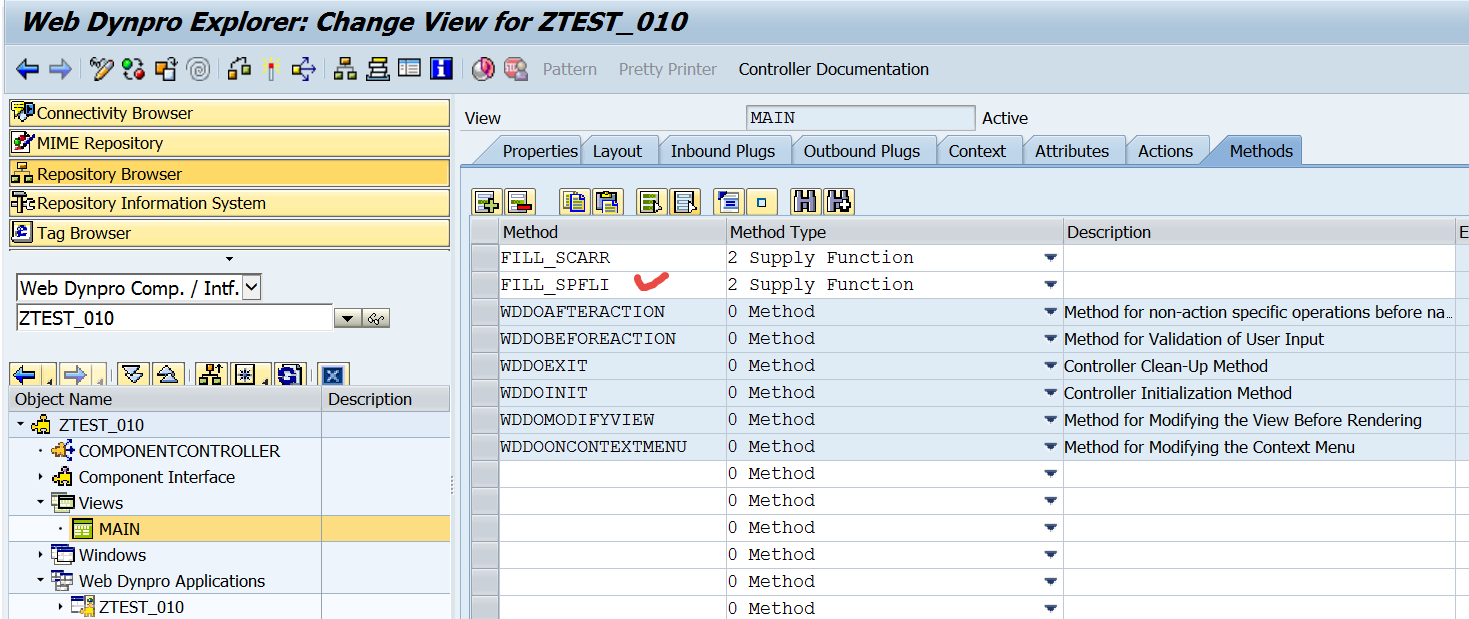Image resolution: width=1469 pixels, height=619 pixels.
Task: Click the blue Back arrow in top toolbar
Action: tap(28, 69)
